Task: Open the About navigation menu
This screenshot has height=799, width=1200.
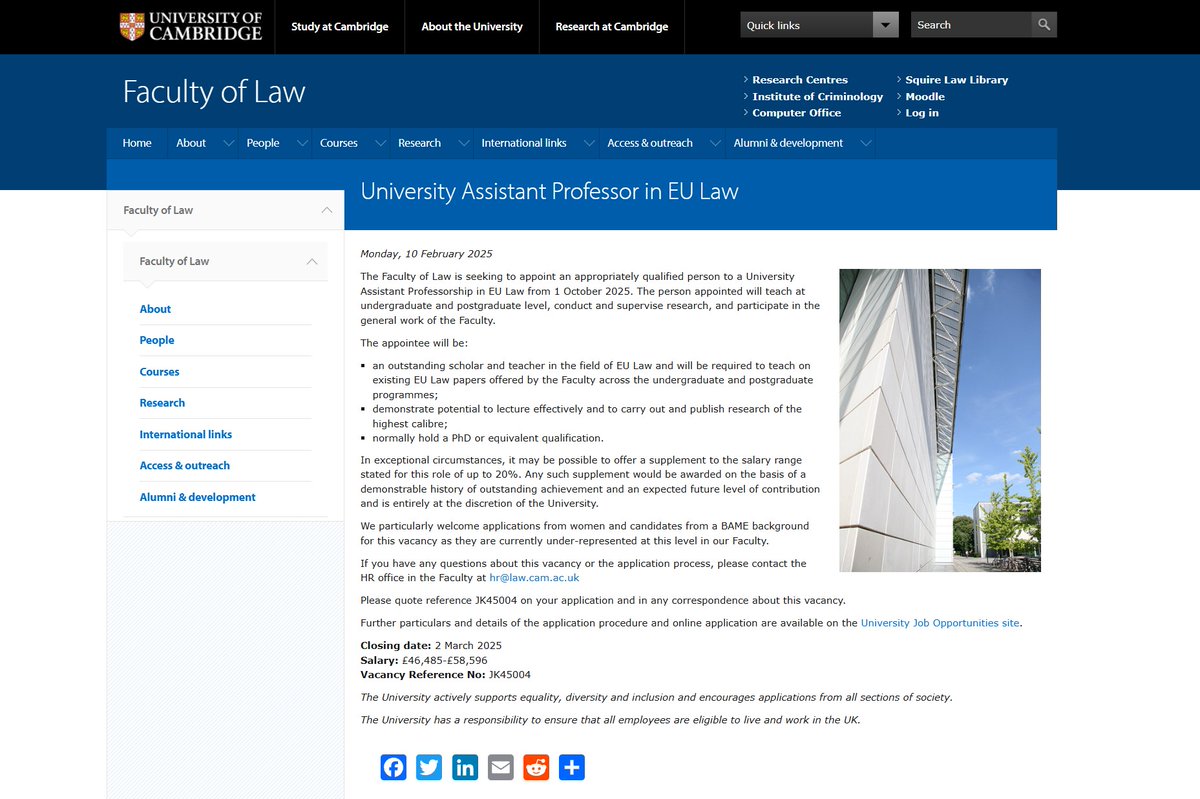Action: pyautogui.click(x=191, y=143)
